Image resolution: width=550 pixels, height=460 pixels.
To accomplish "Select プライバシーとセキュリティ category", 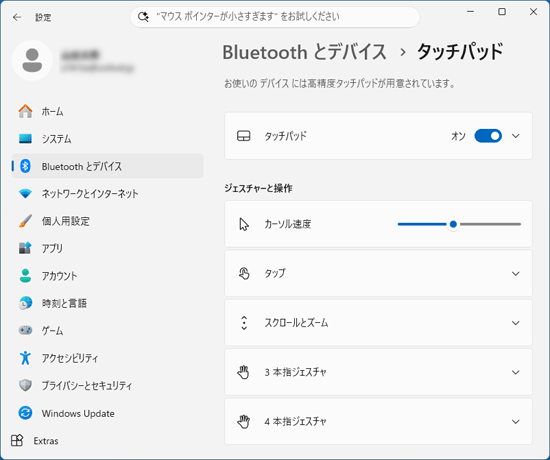I will [x=108, y=385].
